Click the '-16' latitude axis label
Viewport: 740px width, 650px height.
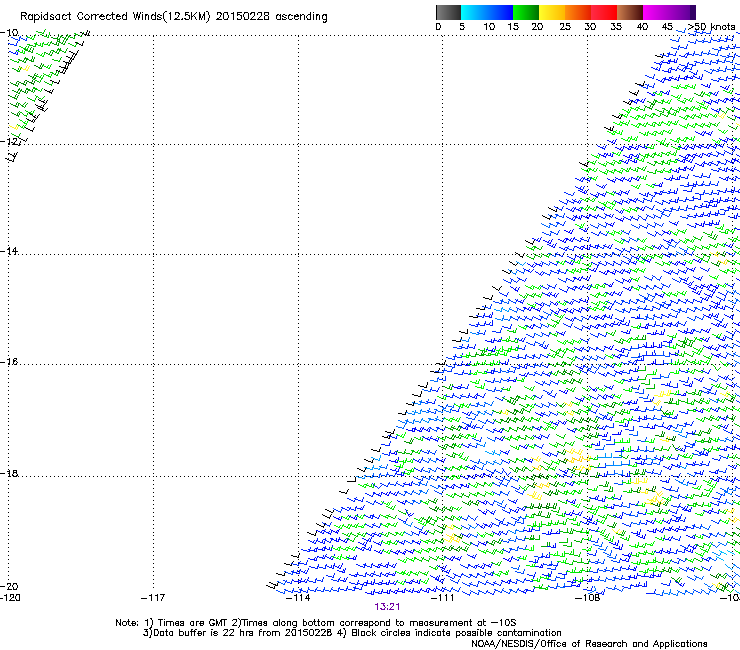pos(9,362)
